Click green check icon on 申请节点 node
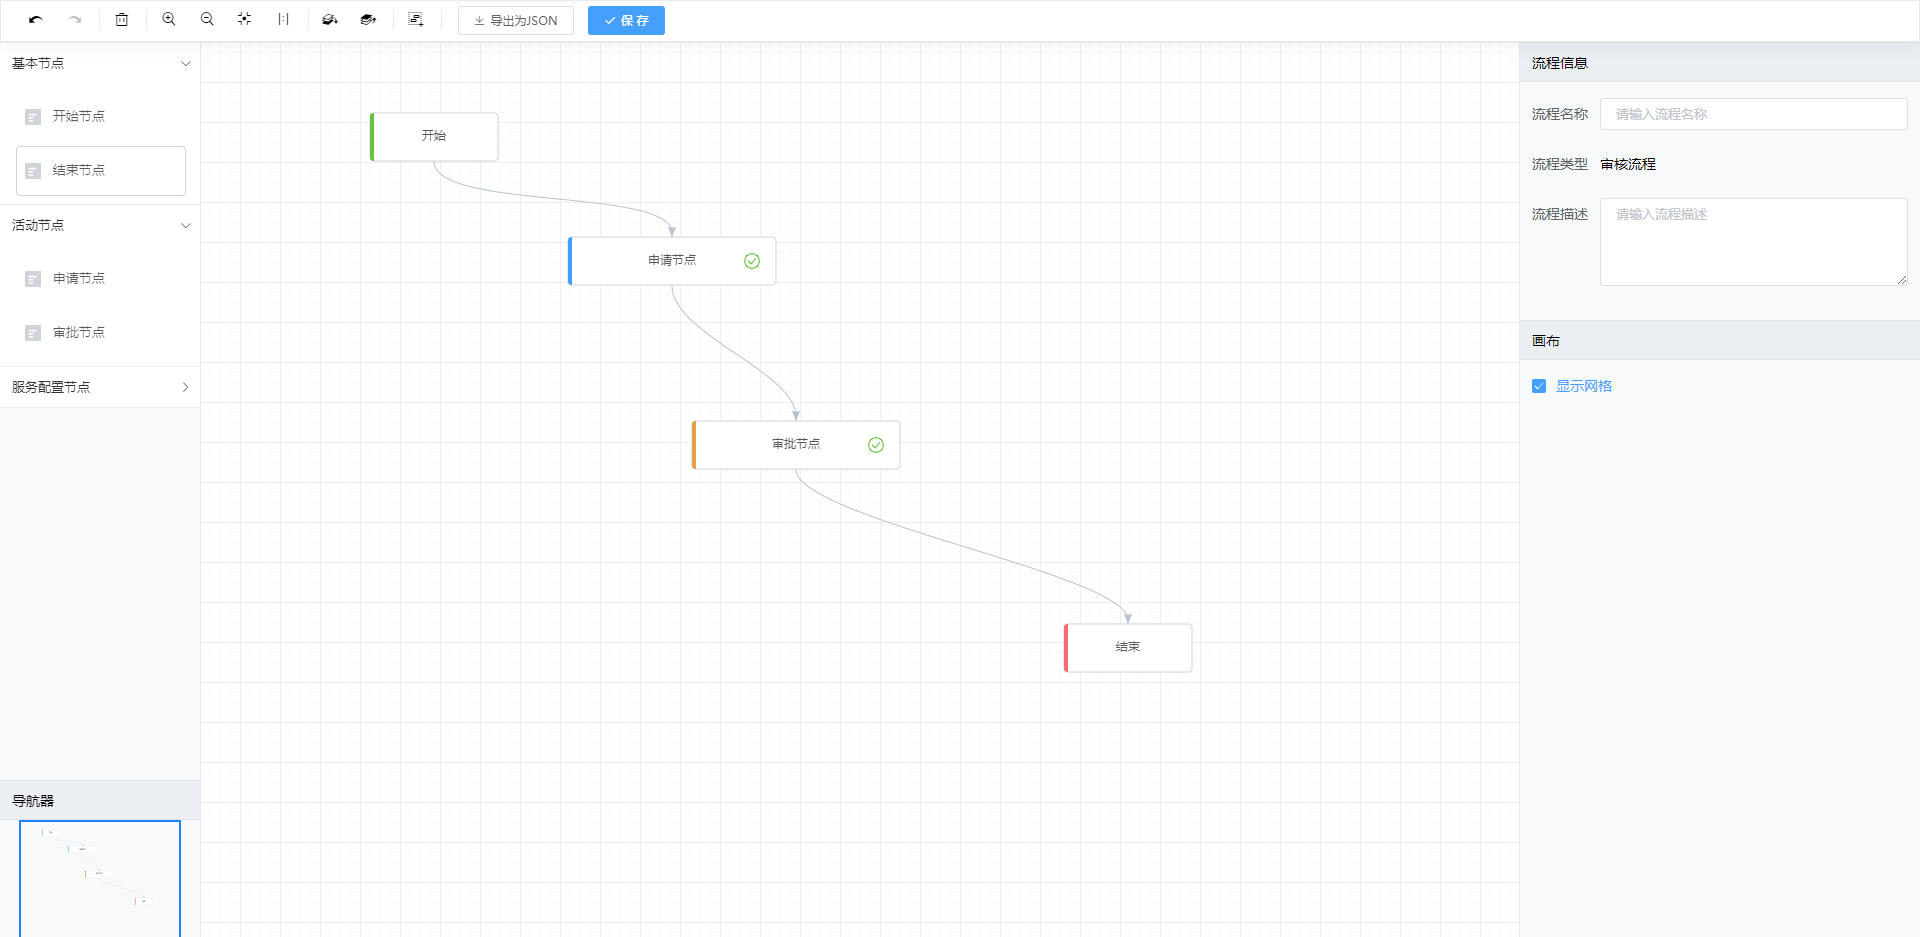Viewport: 1920px width, 937px height. click(x=752, y=261)
